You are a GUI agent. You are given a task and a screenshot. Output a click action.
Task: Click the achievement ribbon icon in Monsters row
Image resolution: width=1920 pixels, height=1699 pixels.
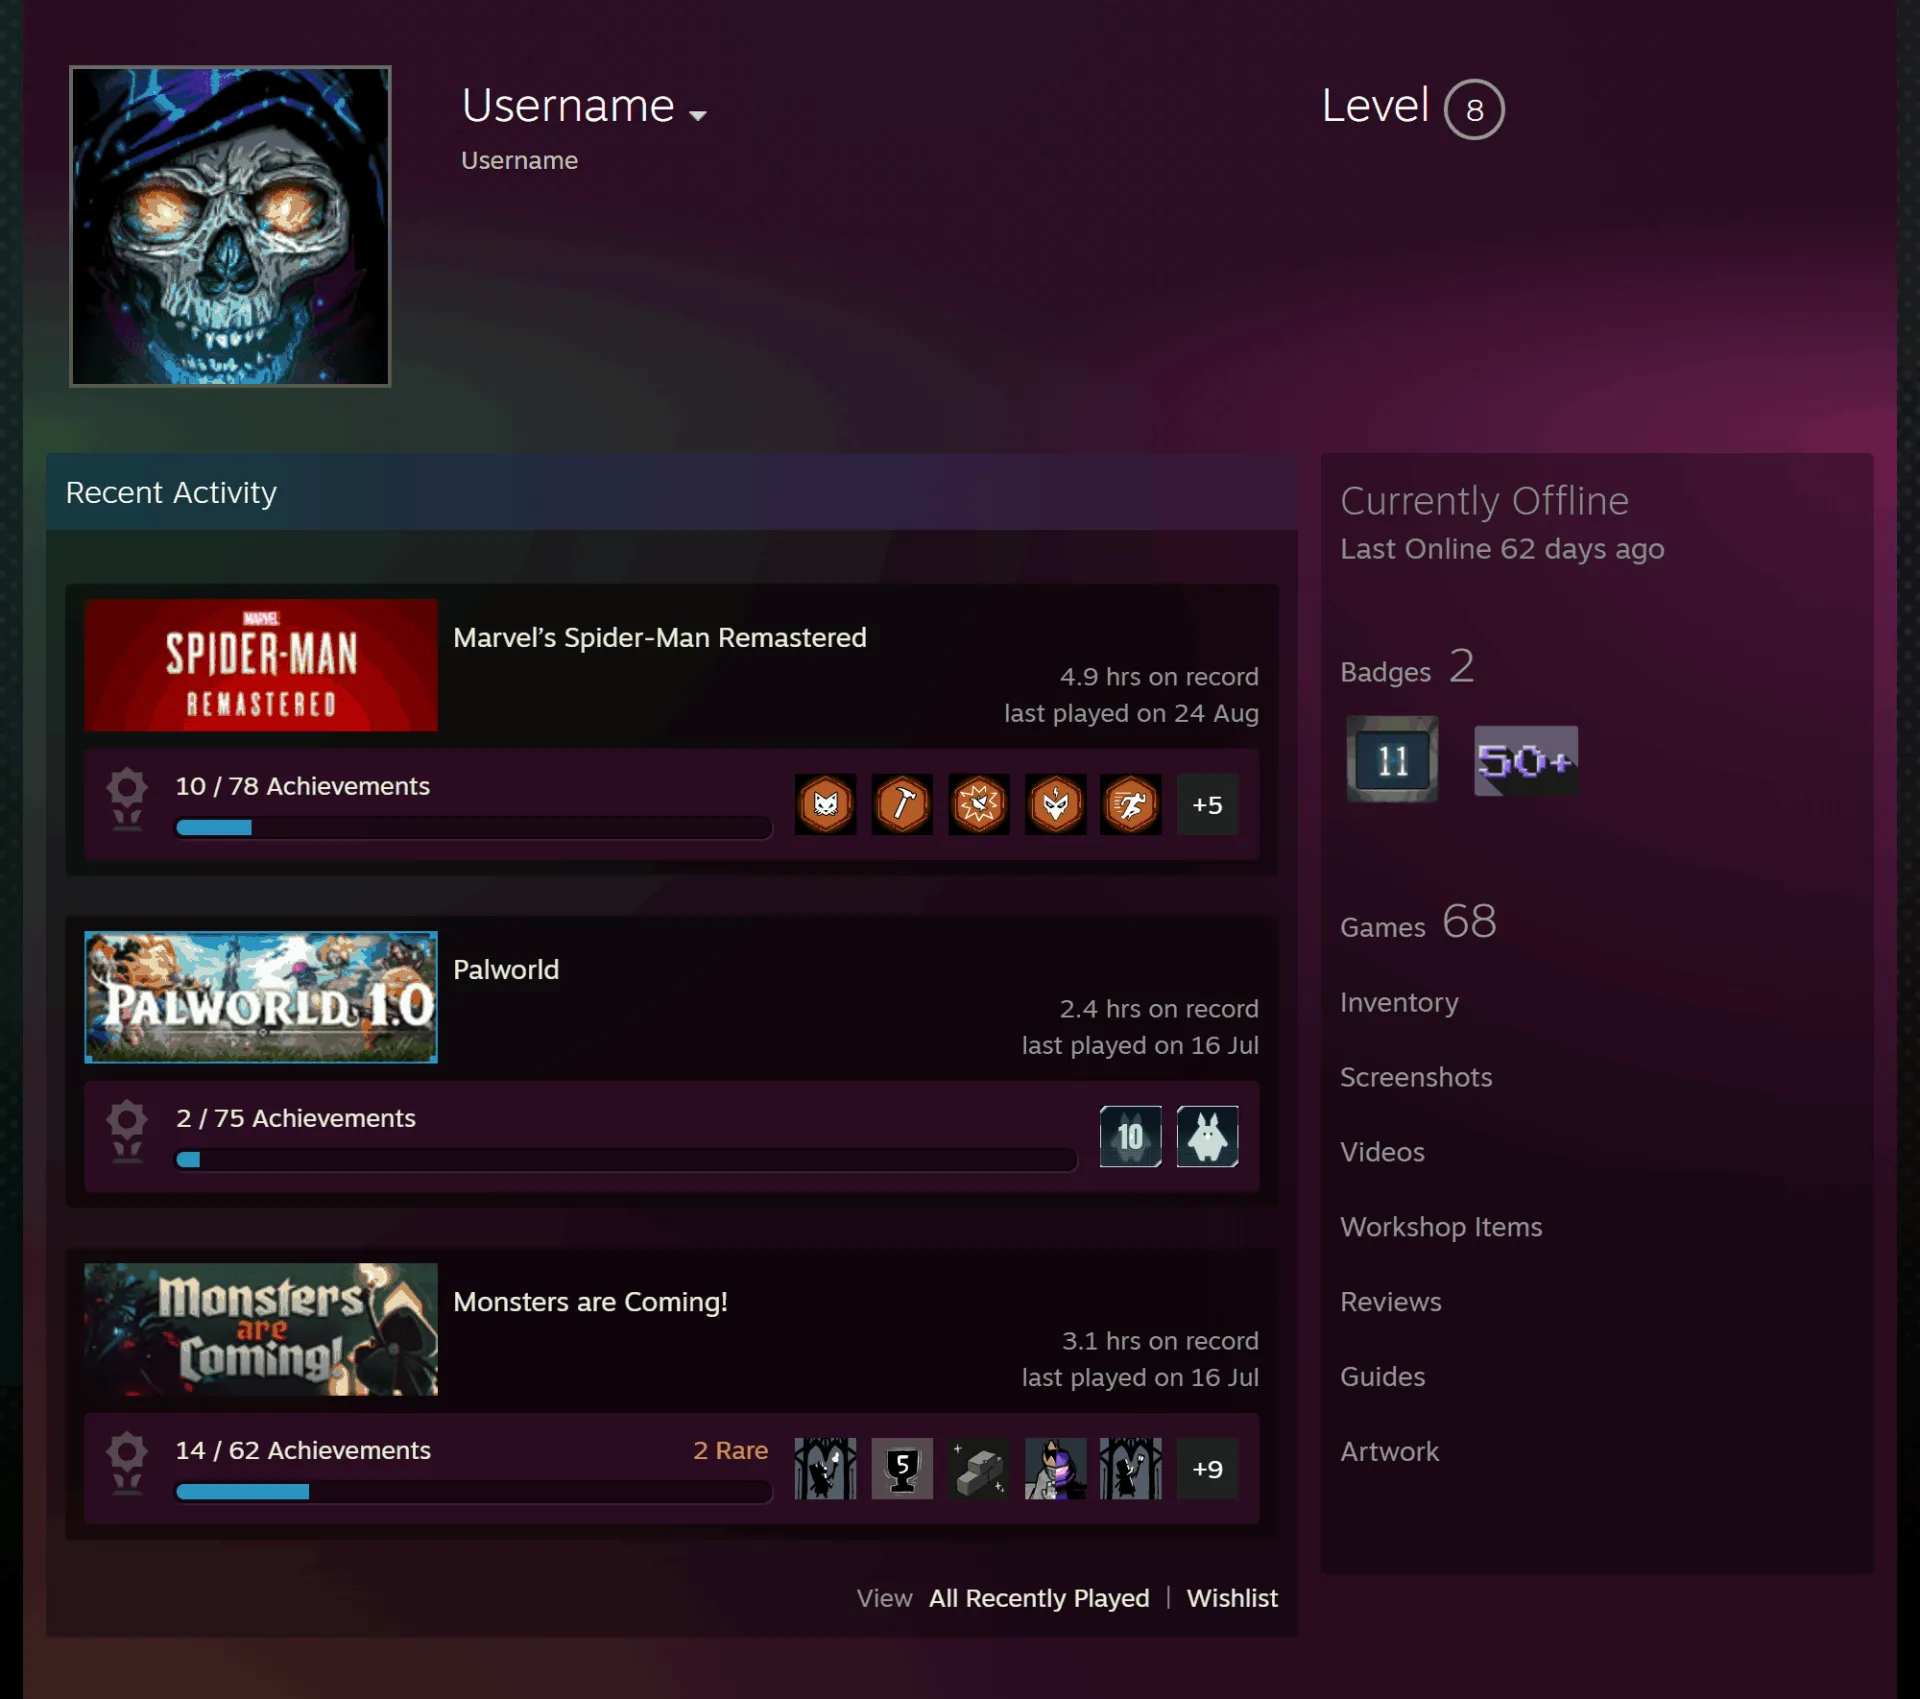(127, 1463)
